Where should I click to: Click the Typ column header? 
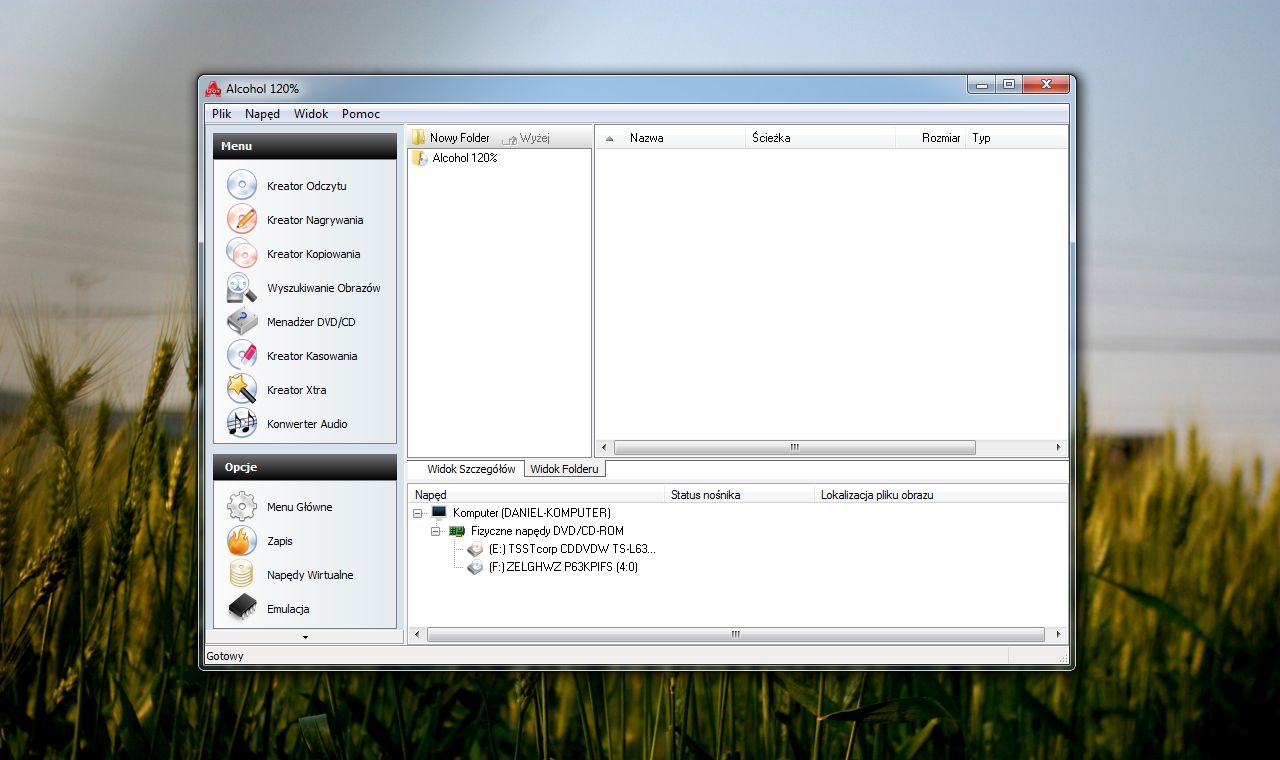tap(1017, 138)
